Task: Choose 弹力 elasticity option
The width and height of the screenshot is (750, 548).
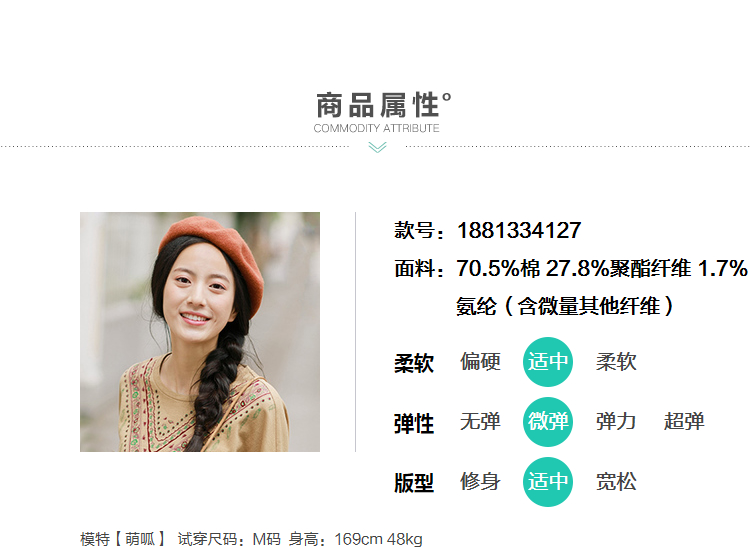Action: (616, 422)
